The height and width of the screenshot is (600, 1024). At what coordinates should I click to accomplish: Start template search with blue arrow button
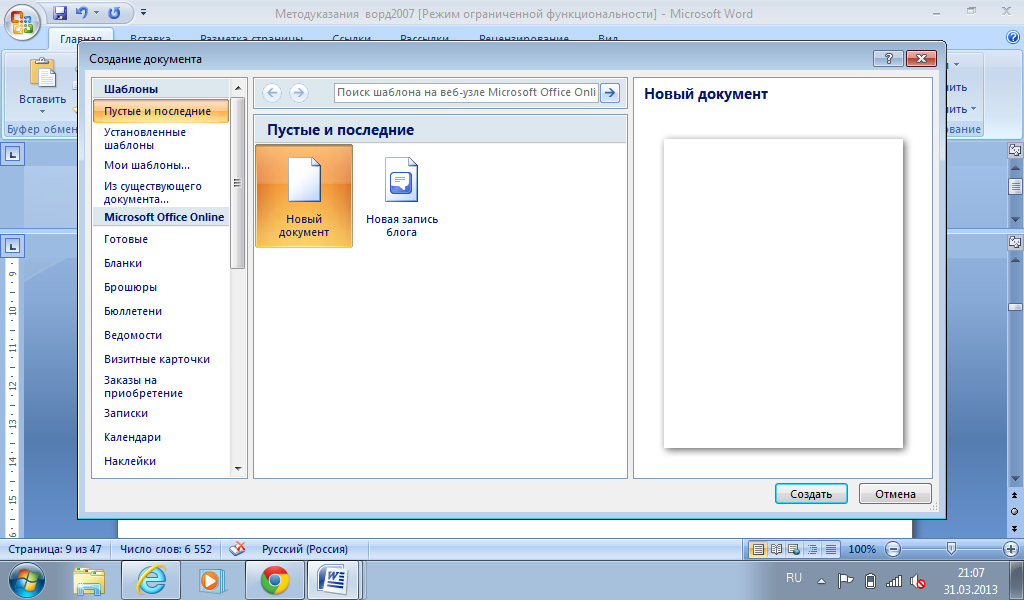pos(609,93)
